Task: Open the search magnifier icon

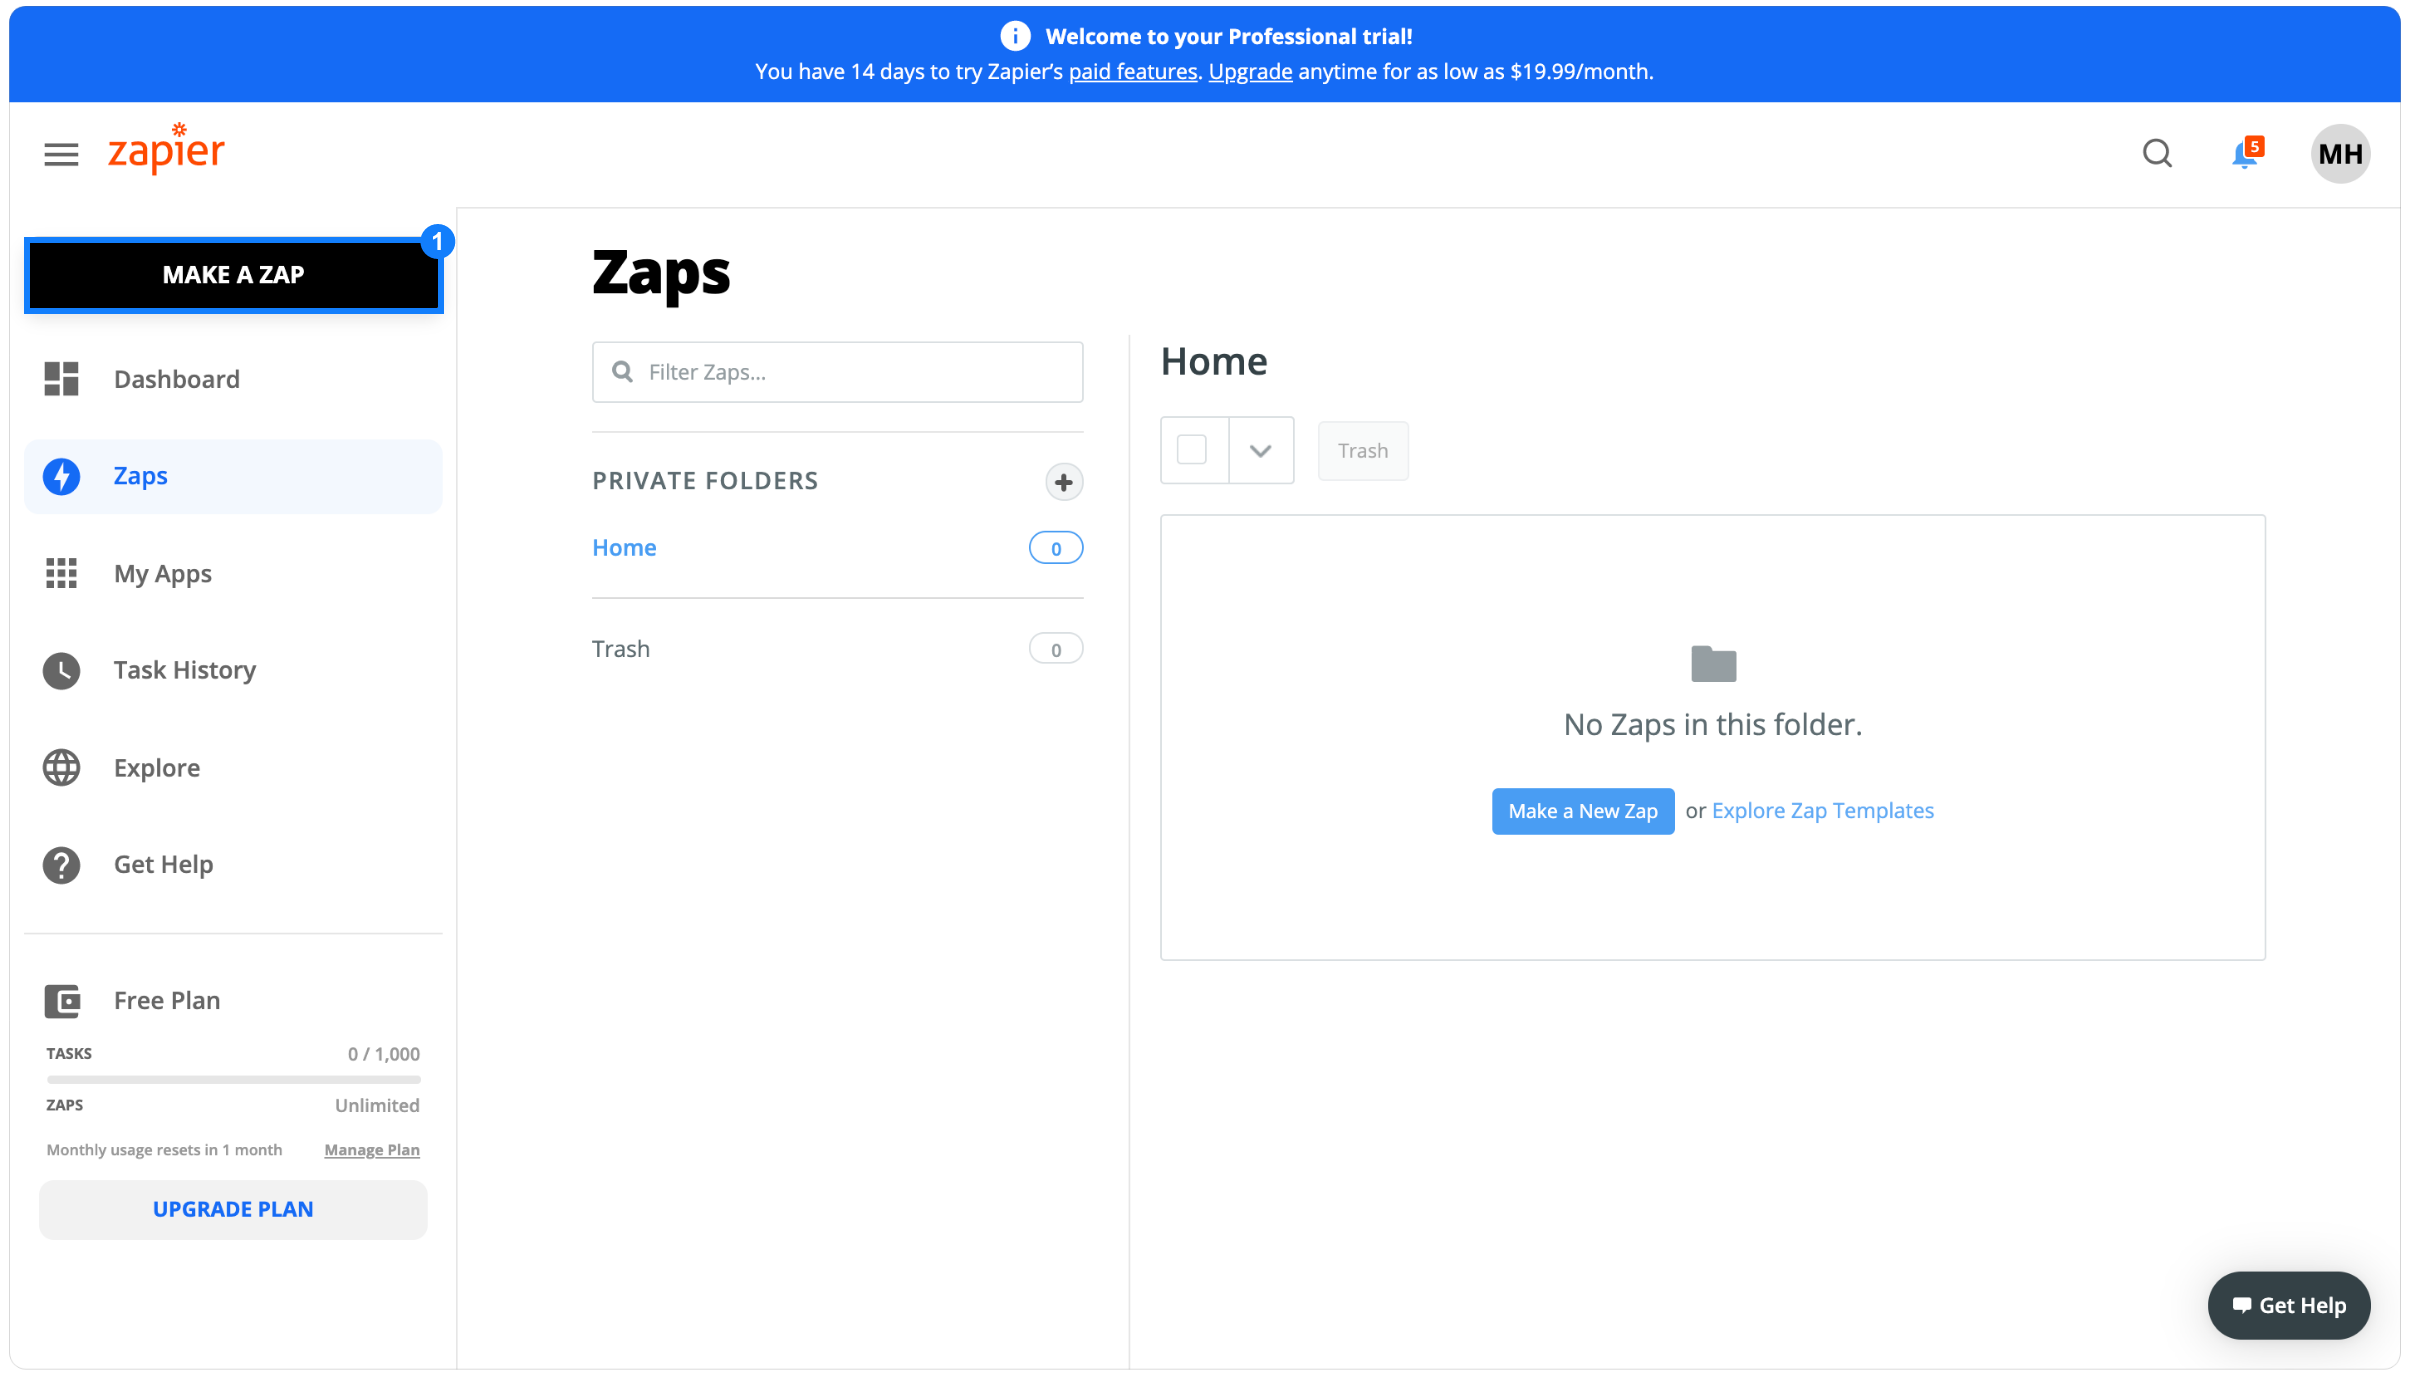Action: [x=2157, y=154]
